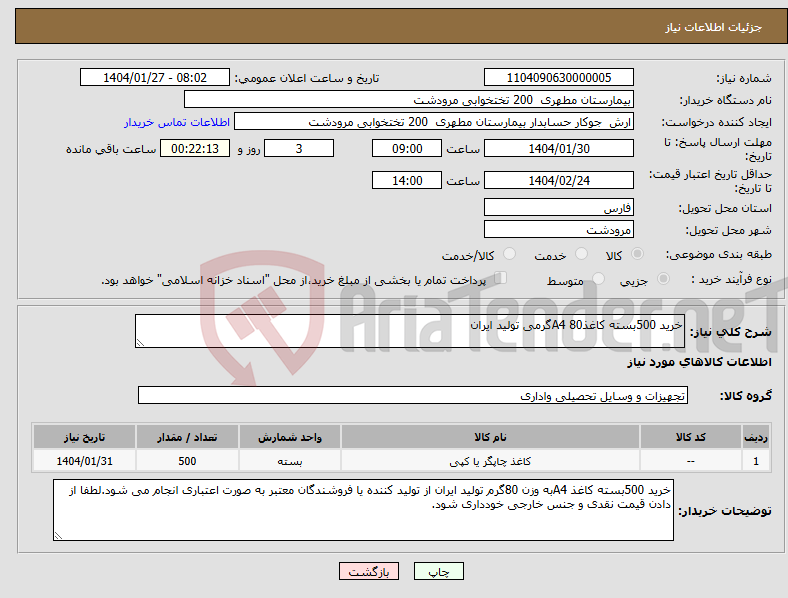Click the remaining days field showing 3
Viewport: 788px width, 598px height.
point(299,148)
